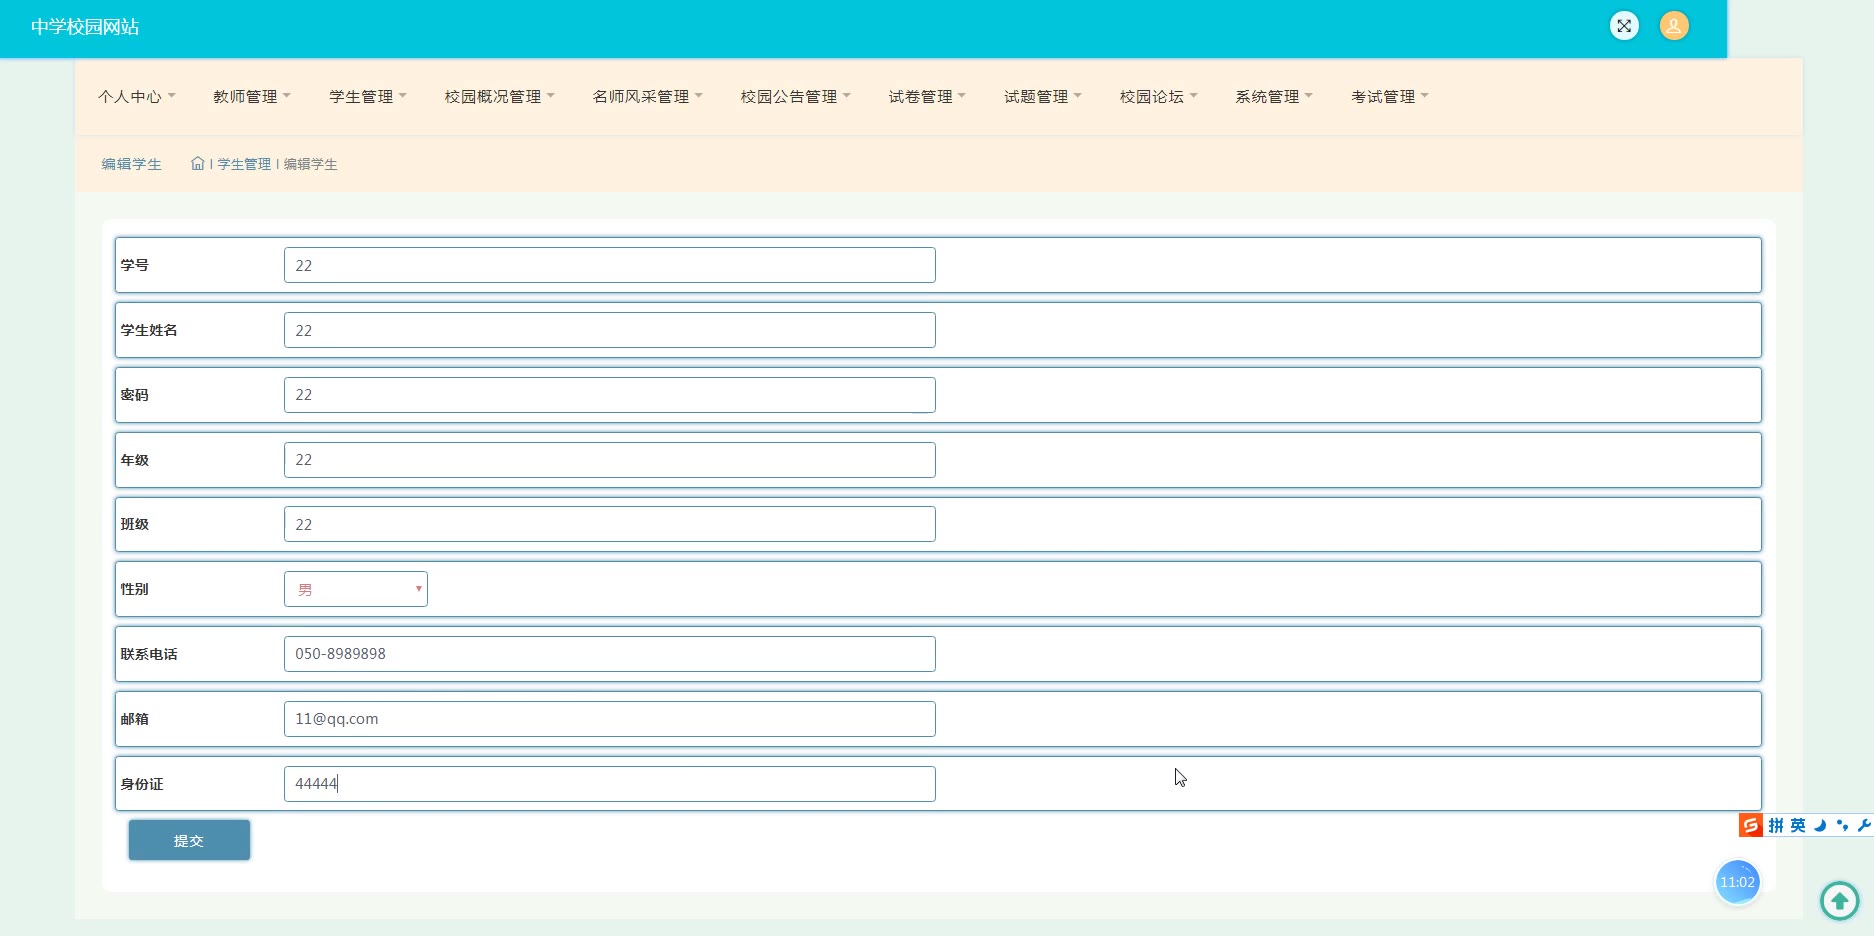1874x936 pixels.
Task: Click the 身份证 field label
Action: 142,784
